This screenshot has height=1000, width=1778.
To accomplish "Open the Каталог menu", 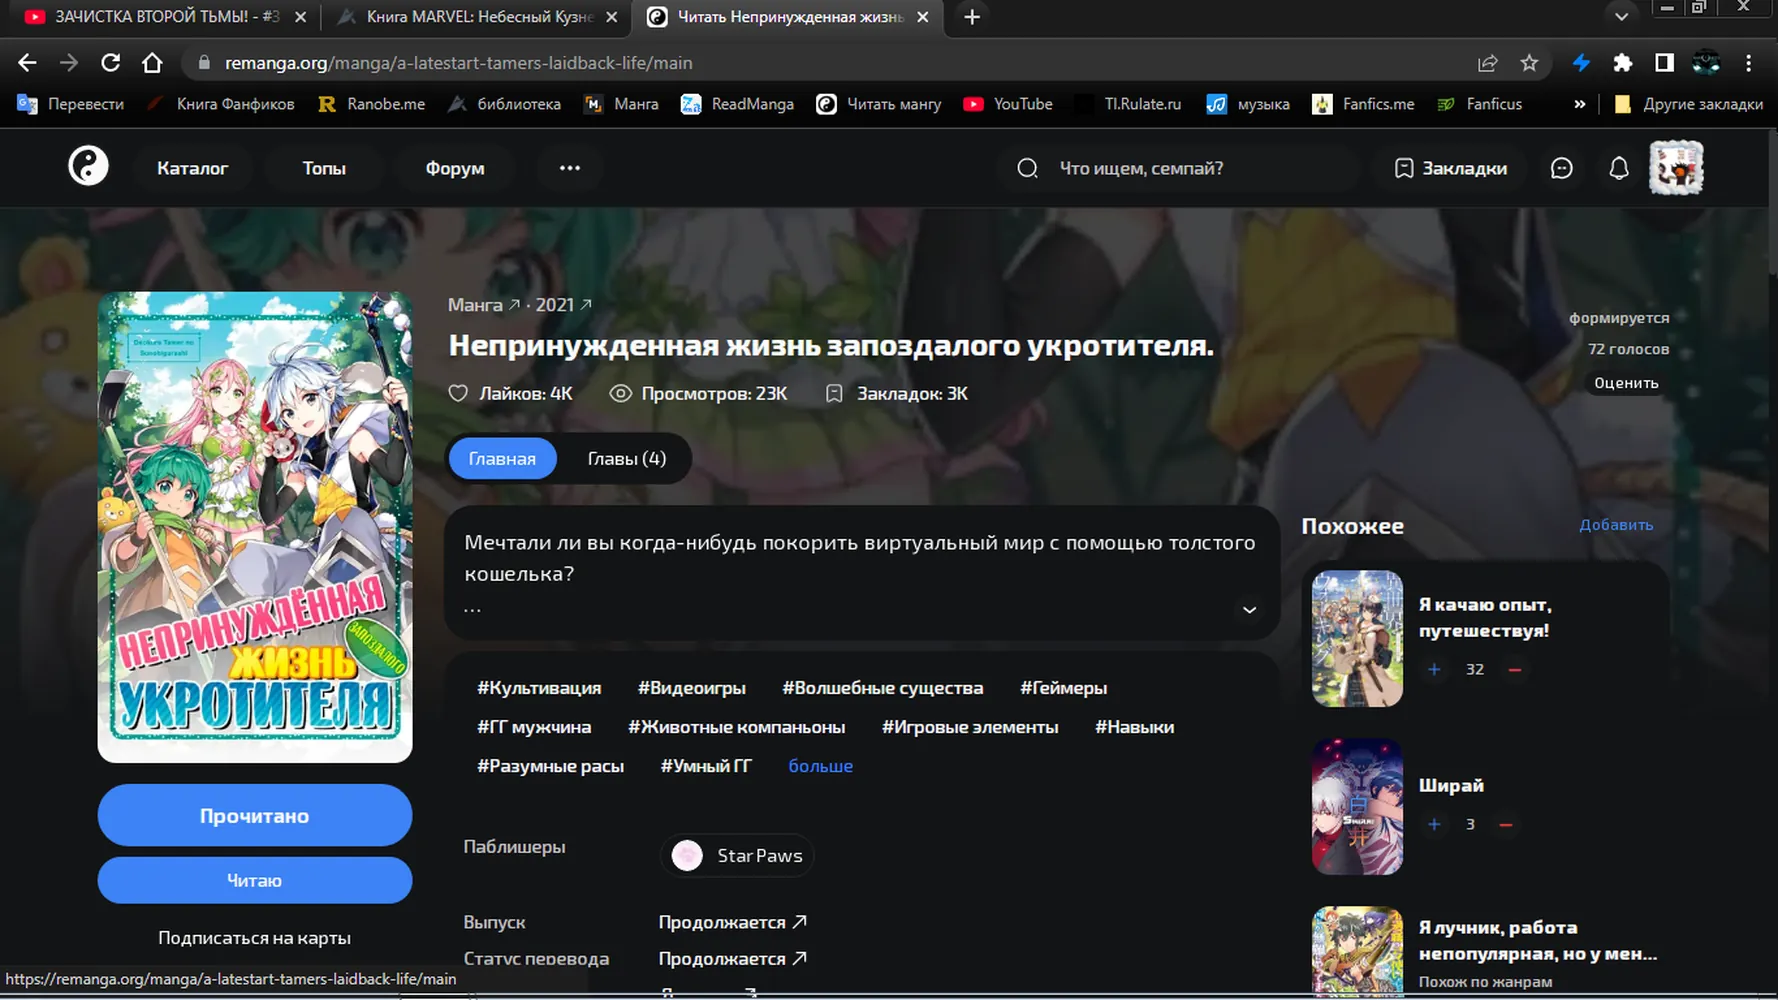I will point(192,168).
